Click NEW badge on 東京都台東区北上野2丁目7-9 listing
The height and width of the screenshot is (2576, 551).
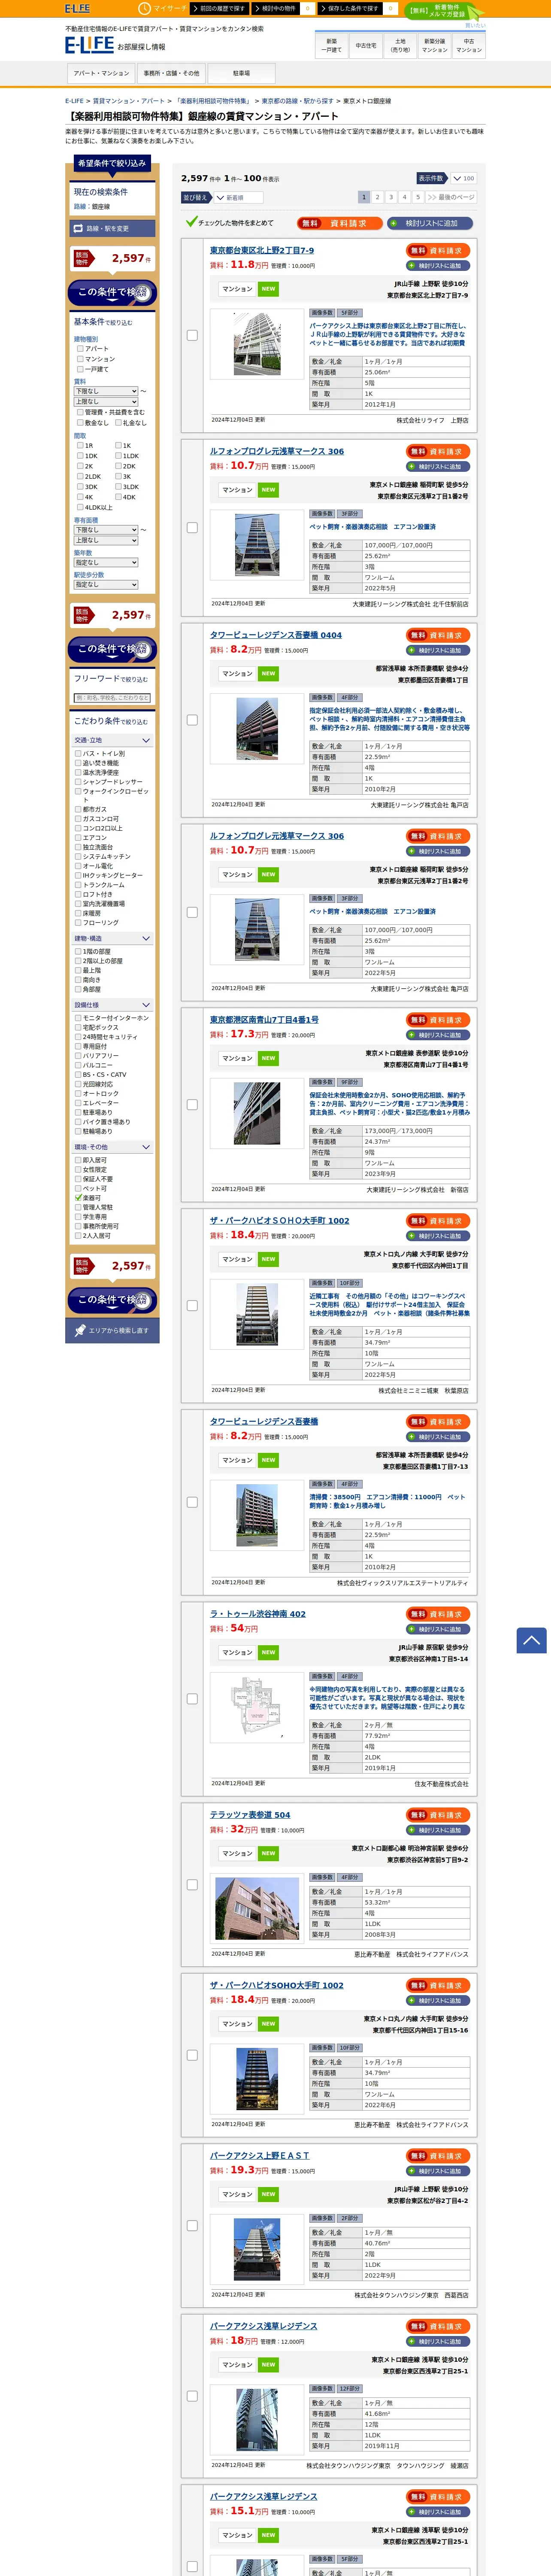coord(268,289)
